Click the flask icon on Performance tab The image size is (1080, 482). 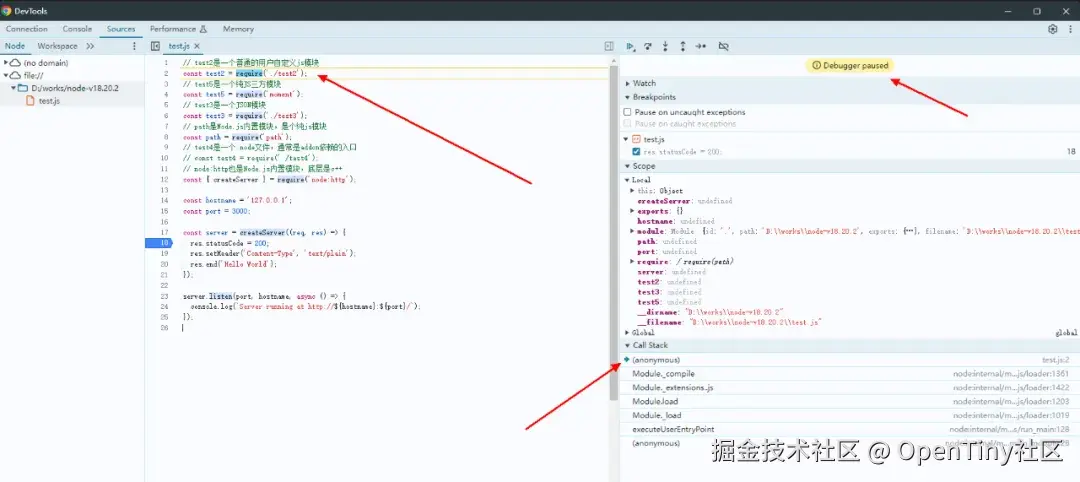click(203, 29)
